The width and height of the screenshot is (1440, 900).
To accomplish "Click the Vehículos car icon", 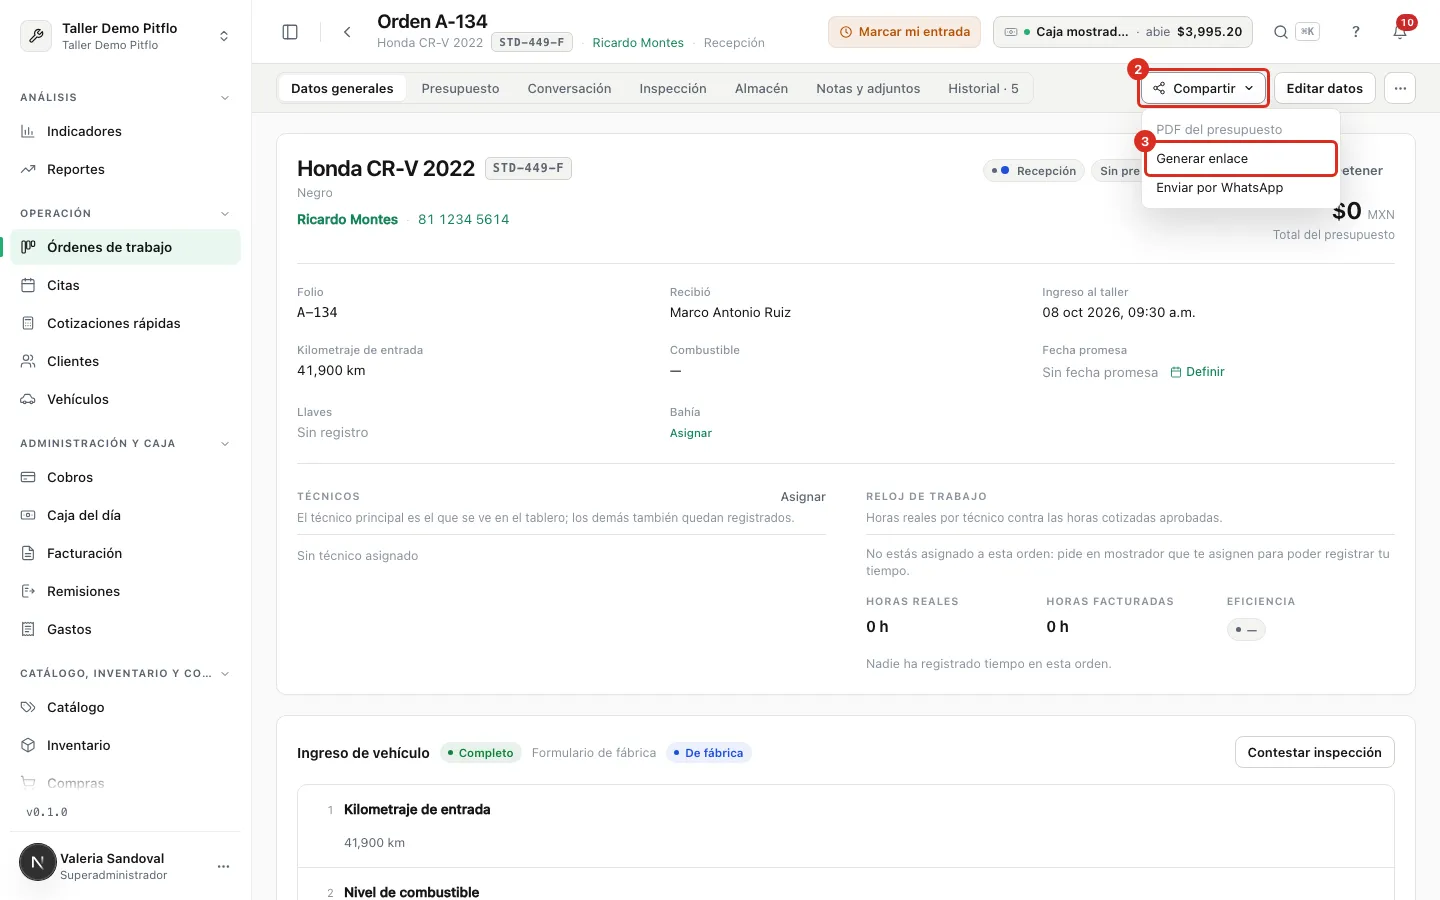I will (x=28, y=399).
